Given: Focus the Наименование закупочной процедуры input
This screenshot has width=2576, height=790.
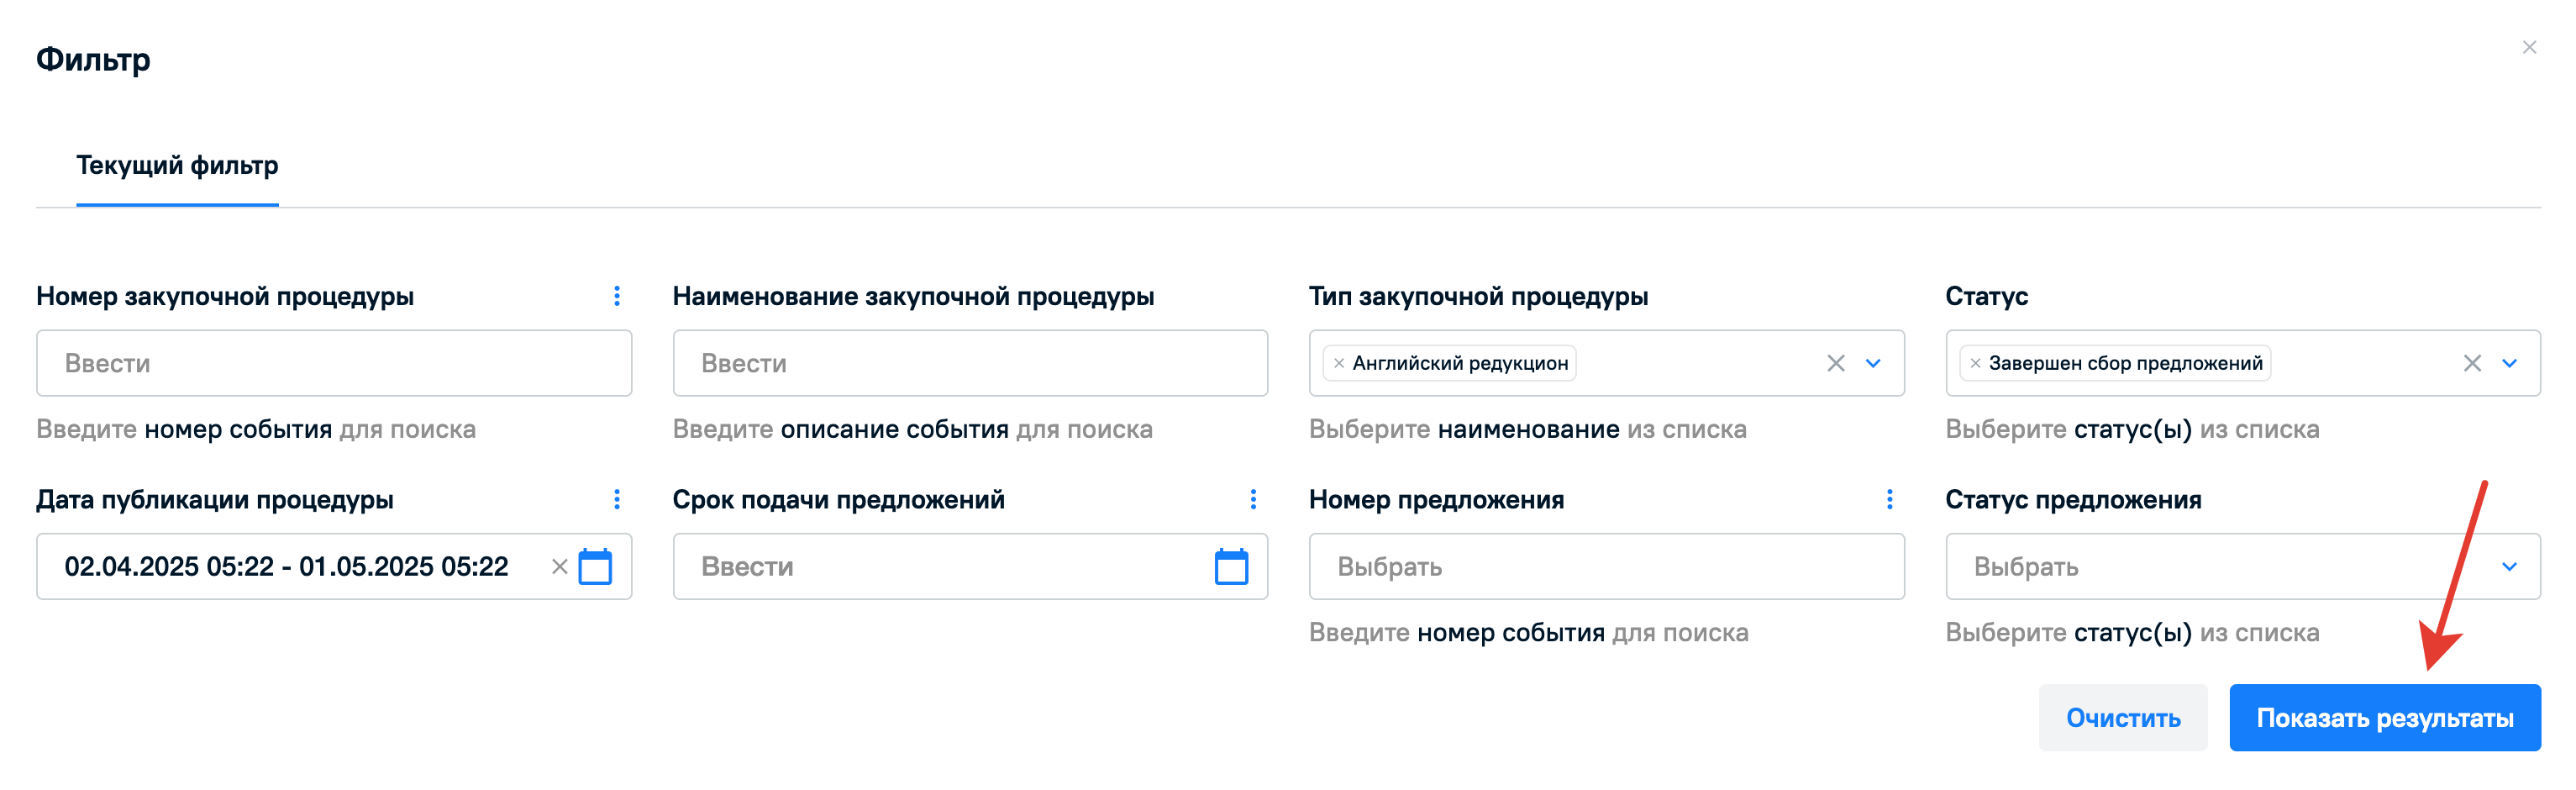Looking at the screenshot, I should click(x=970, y=363).
